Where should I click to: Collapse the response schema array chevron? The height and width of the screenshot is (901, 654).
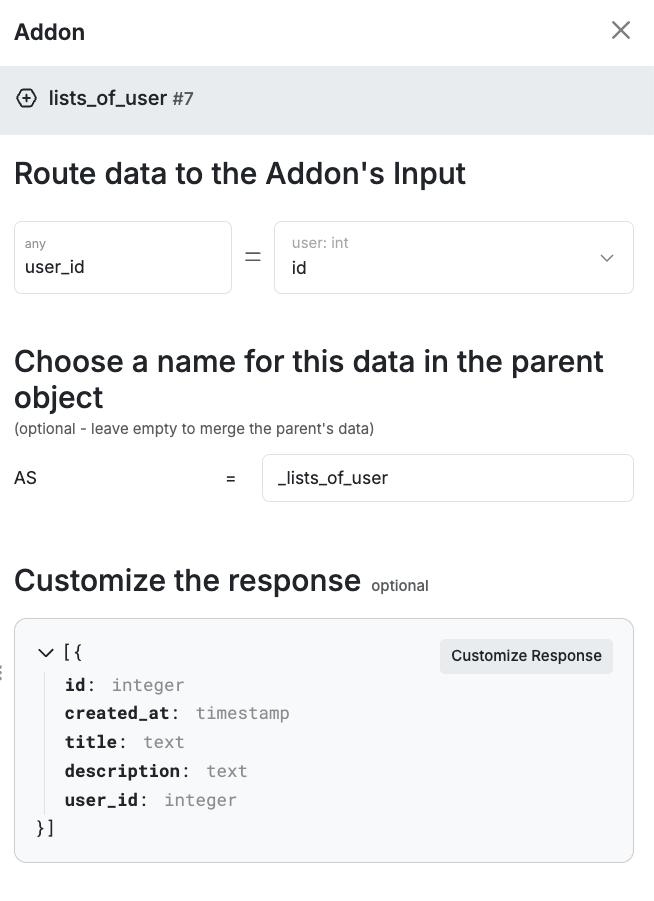coord(45,653)
